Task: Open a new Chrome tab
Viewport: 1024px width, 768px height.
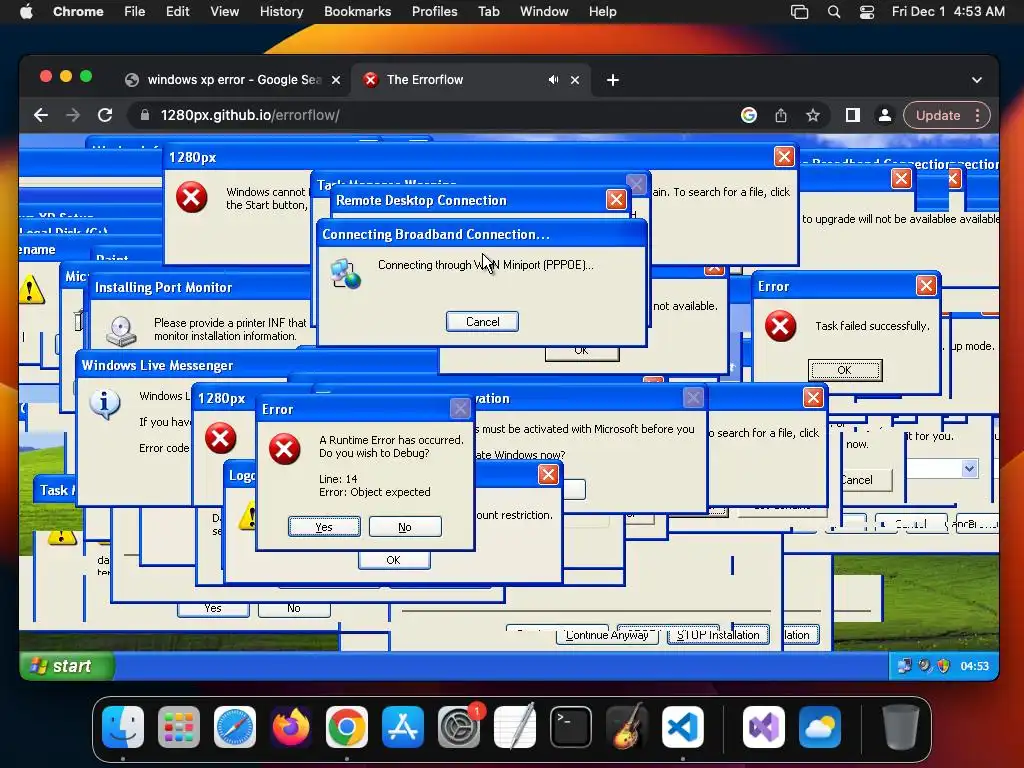Action: pos(613,80)
